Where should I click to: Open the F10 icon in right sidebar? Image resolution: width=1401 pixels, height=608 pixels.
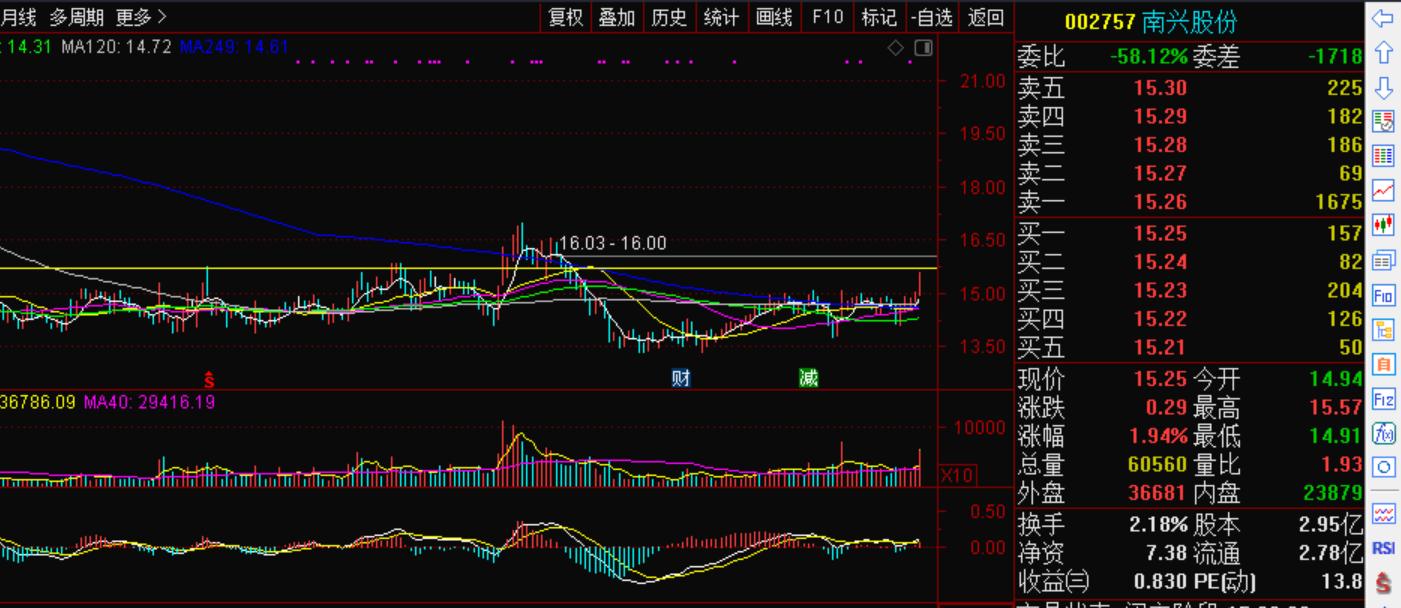click(1384, 296)
